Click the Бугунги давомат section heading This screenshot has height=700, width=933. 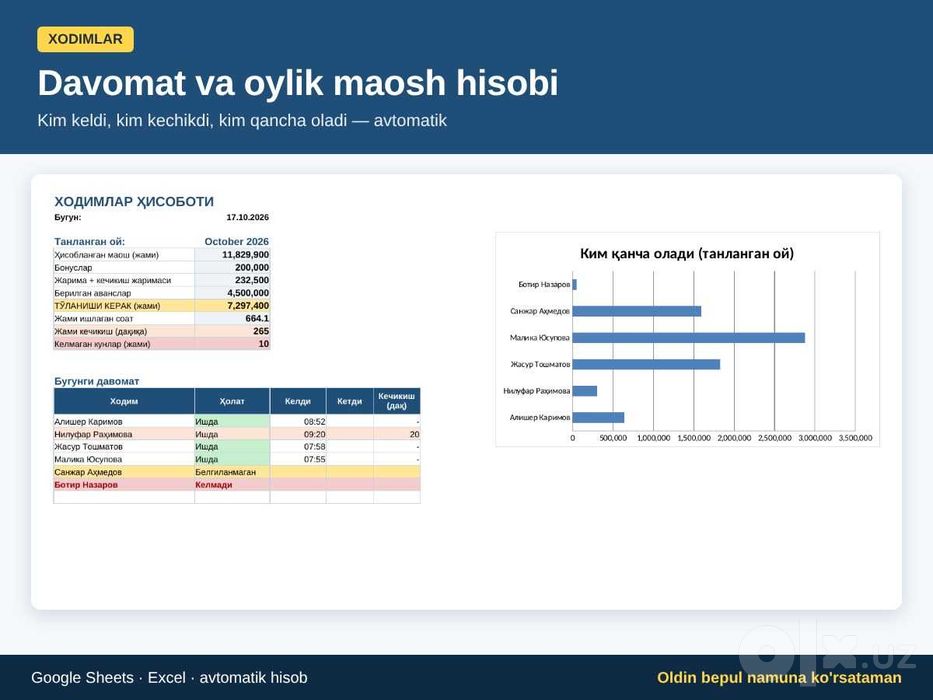click(x=96, y=381)
